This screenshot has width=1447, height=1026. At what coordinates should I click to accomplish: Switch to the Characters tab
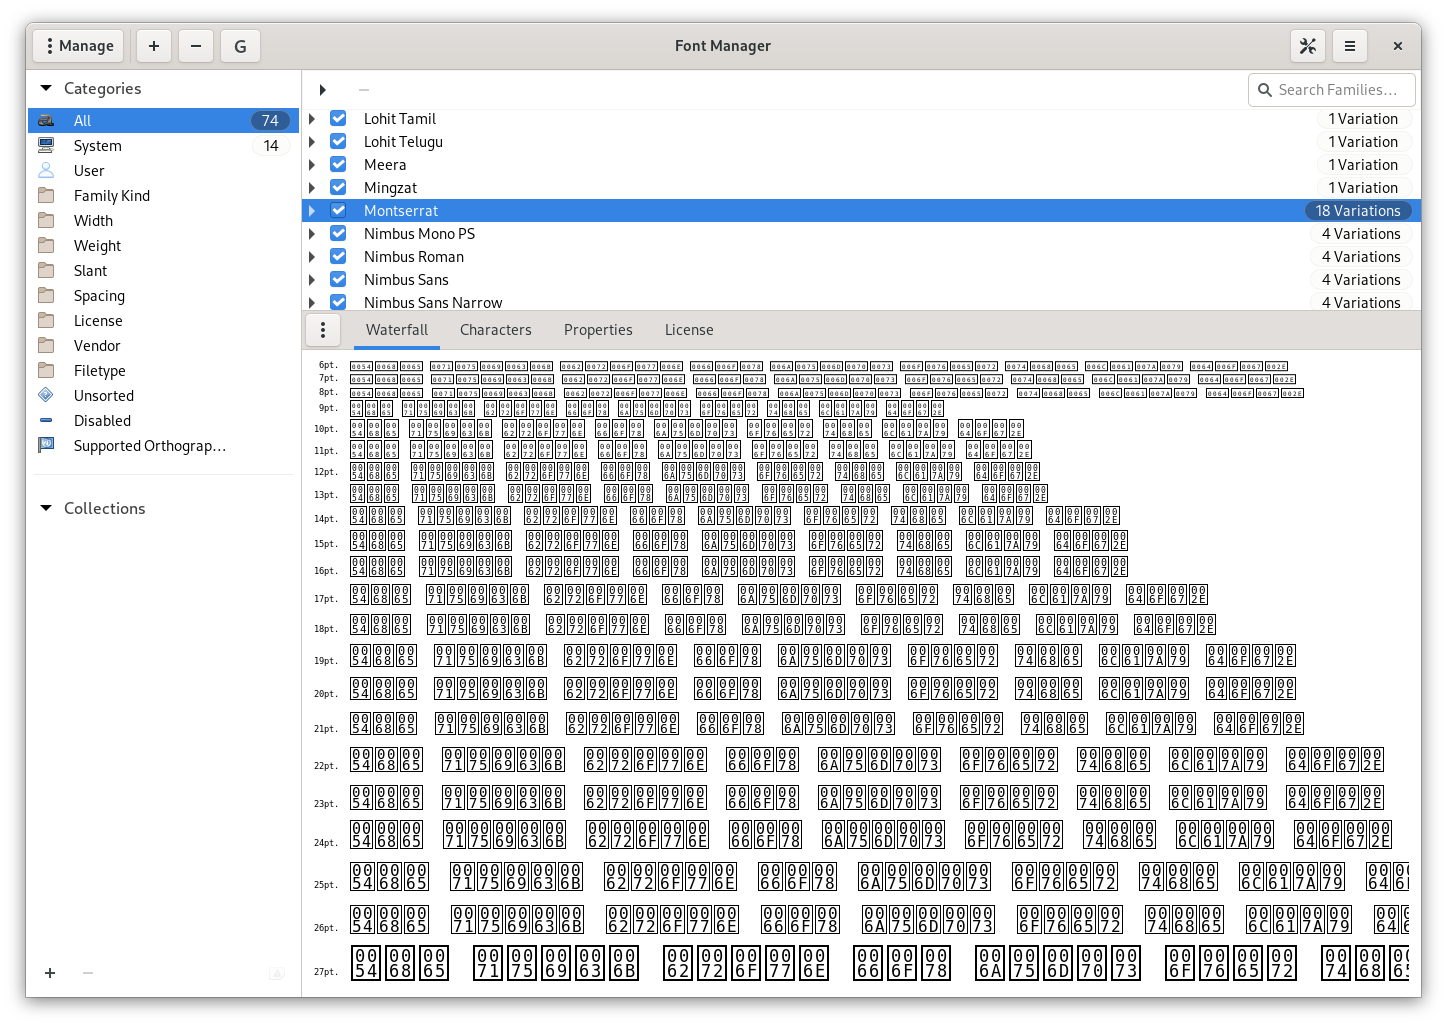click(496, 330)
